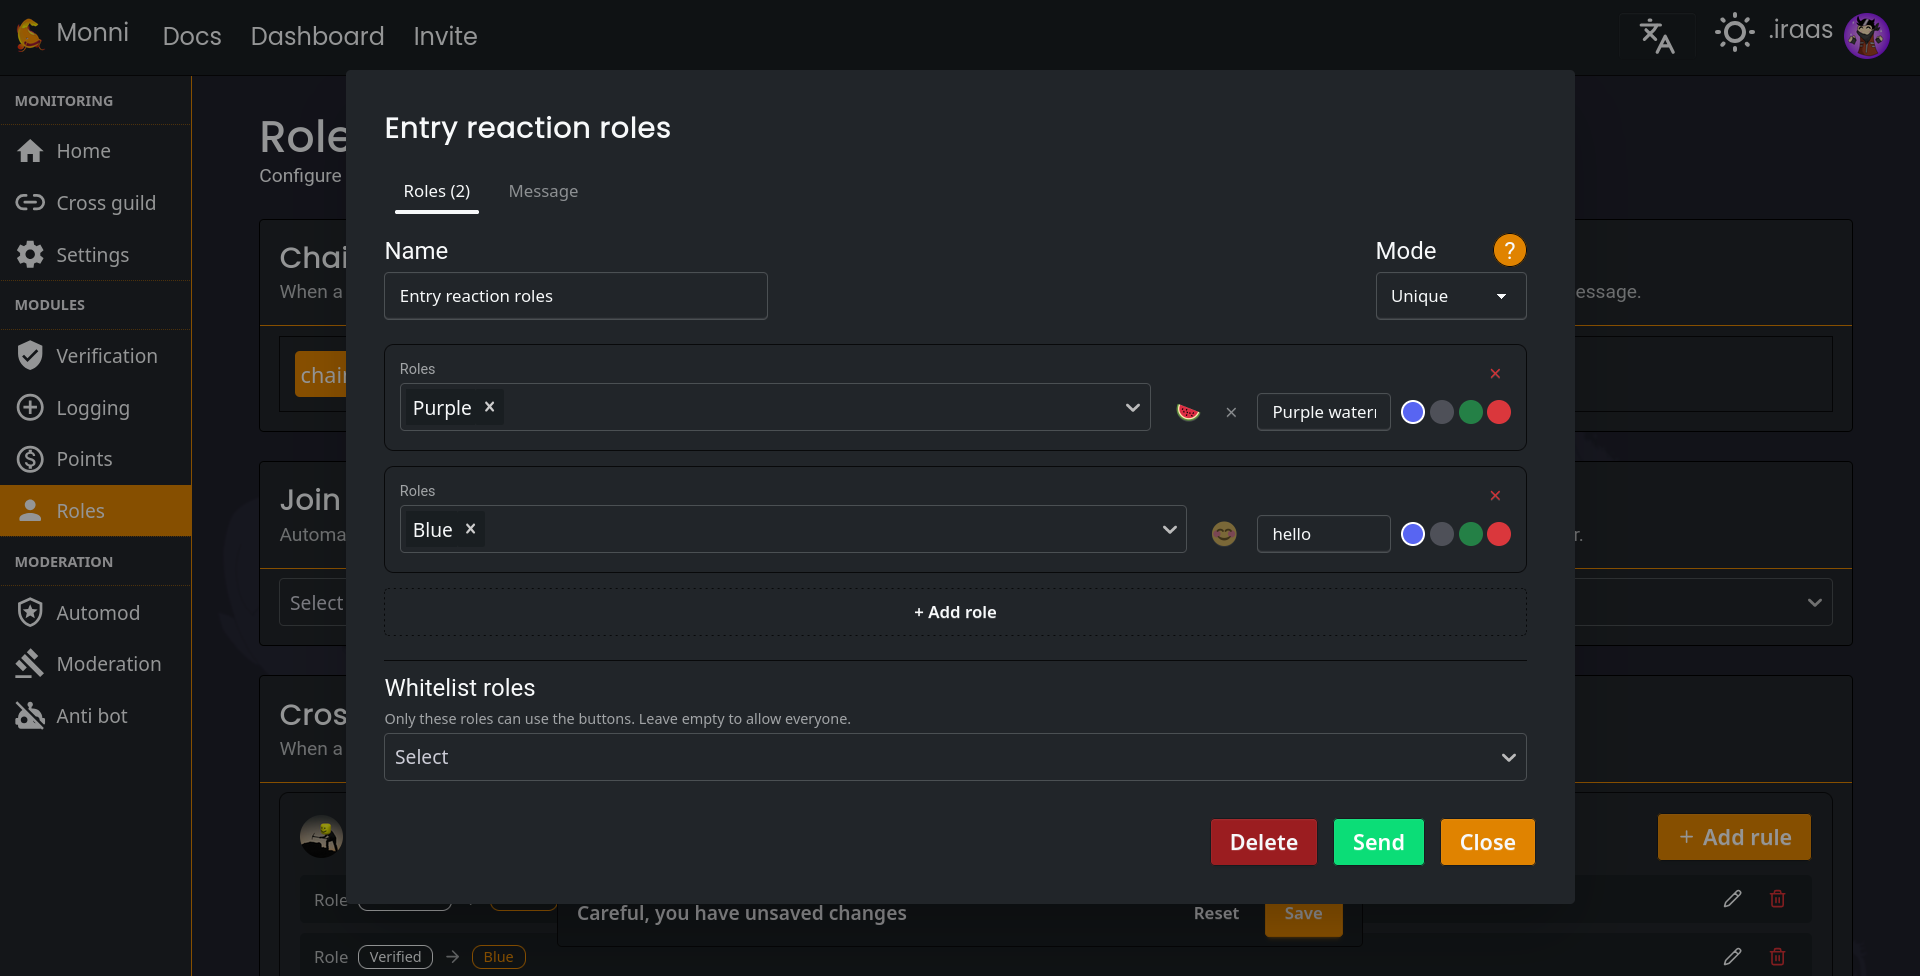Viewport: 1920px width, 976px height.
Task: Remove Purple tag from roles selector
Action: [x=489, y=407]
